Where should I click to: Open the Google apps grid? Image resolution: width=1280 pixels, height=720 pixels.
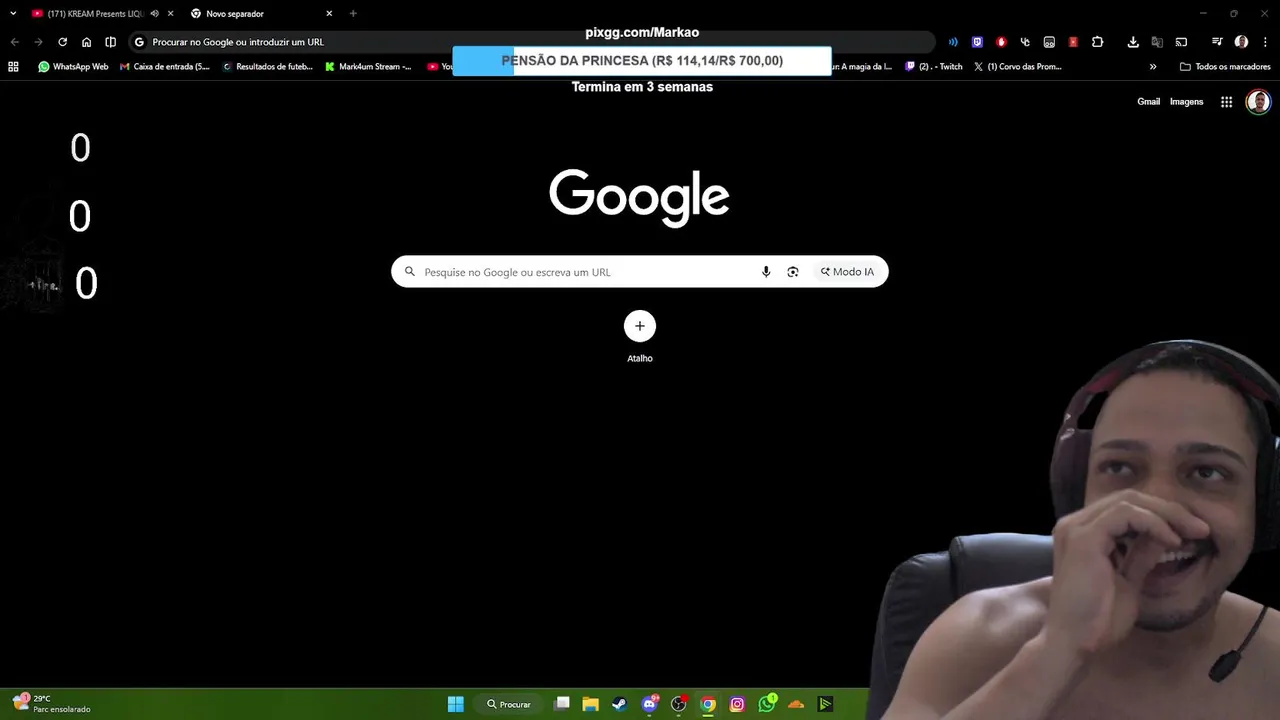click(1226, 102)
